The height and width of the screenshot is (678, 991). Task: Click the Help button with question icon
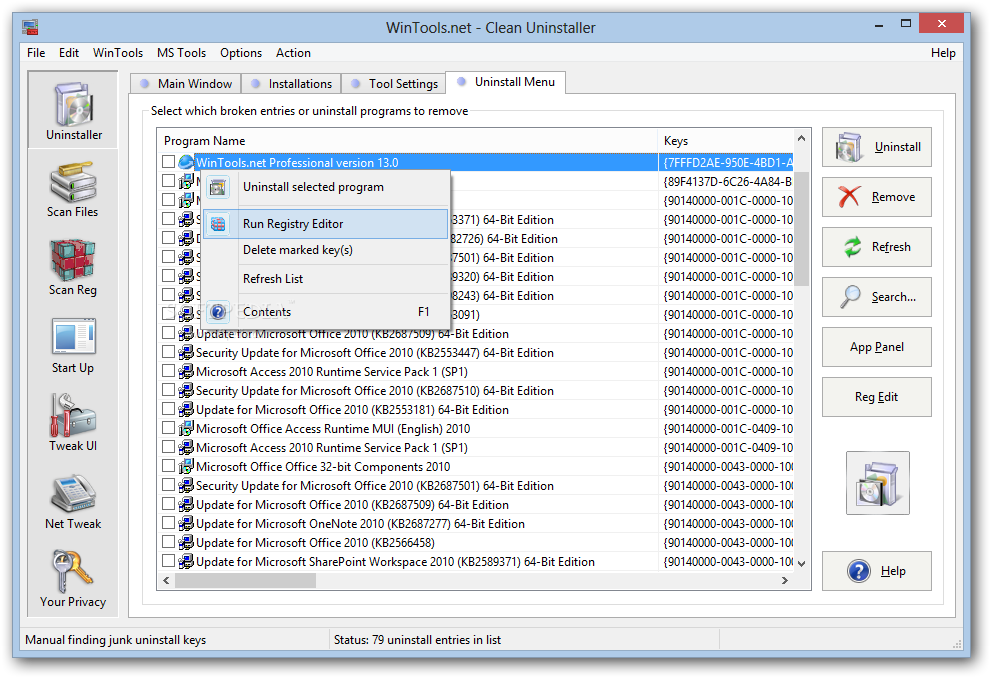[x=877, y=571]
